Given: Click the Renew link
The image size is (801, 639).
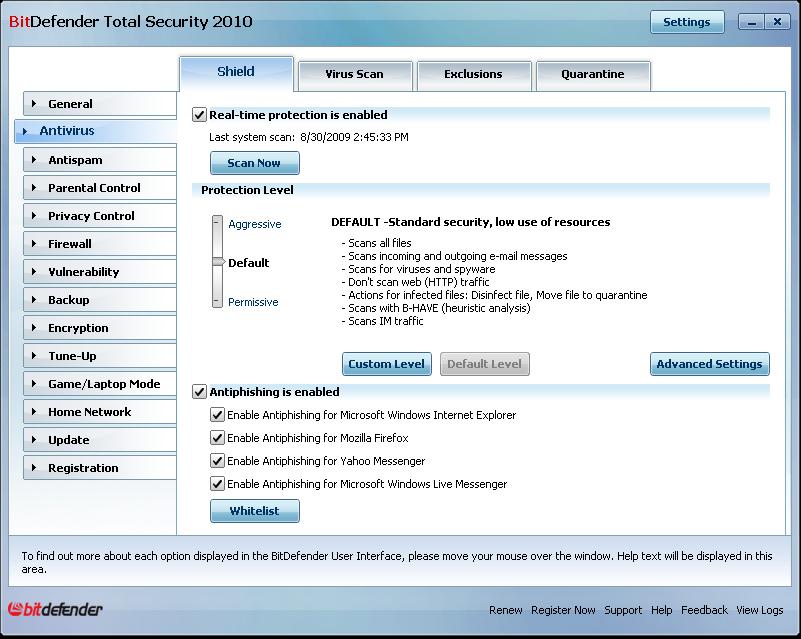Looking at the screenshot, I should click(505, 610).
